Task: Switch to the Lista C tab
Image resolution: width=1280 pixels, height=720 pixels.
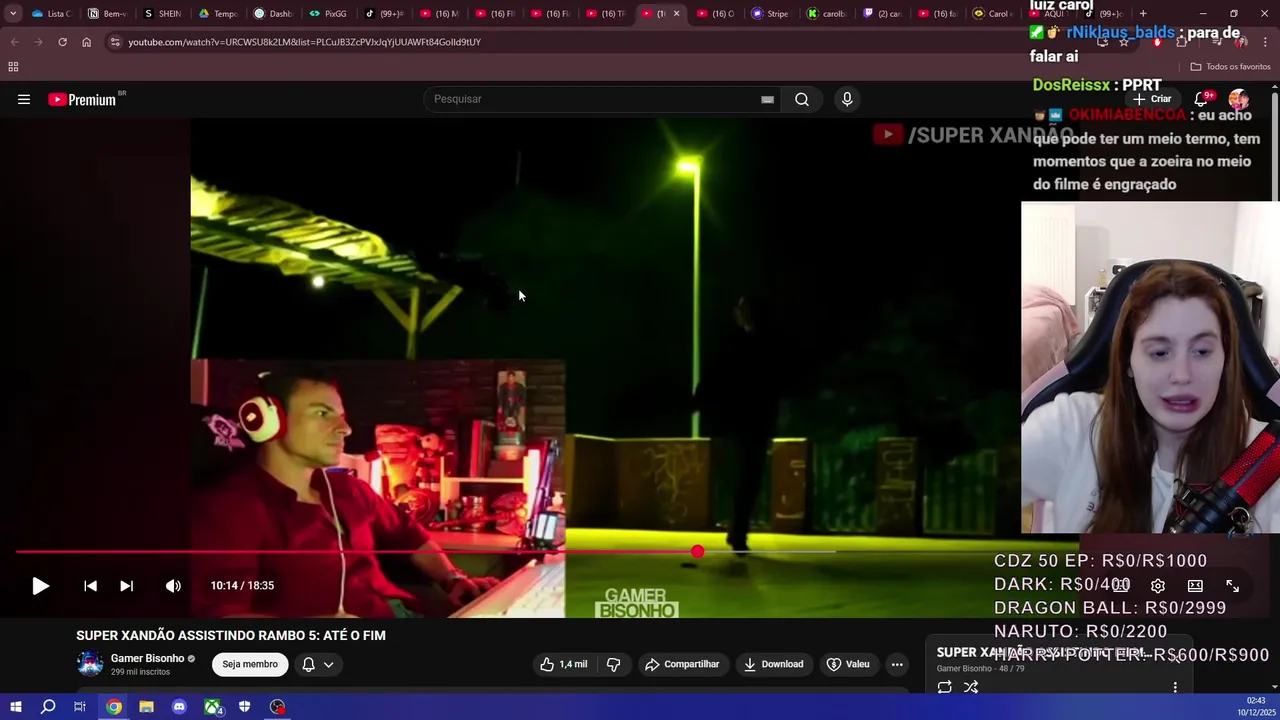Action: [52, 14]
